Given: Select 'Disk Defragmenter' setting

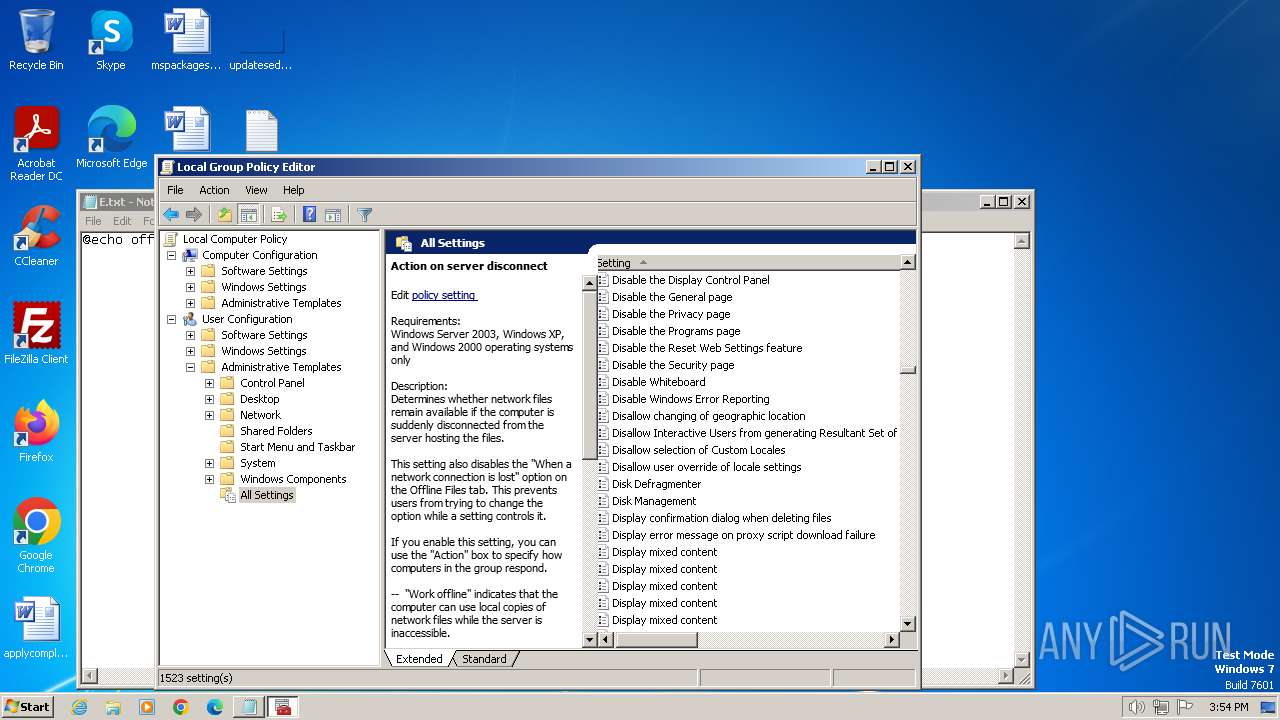Looking at the screenshot, I should coord(656,484).
